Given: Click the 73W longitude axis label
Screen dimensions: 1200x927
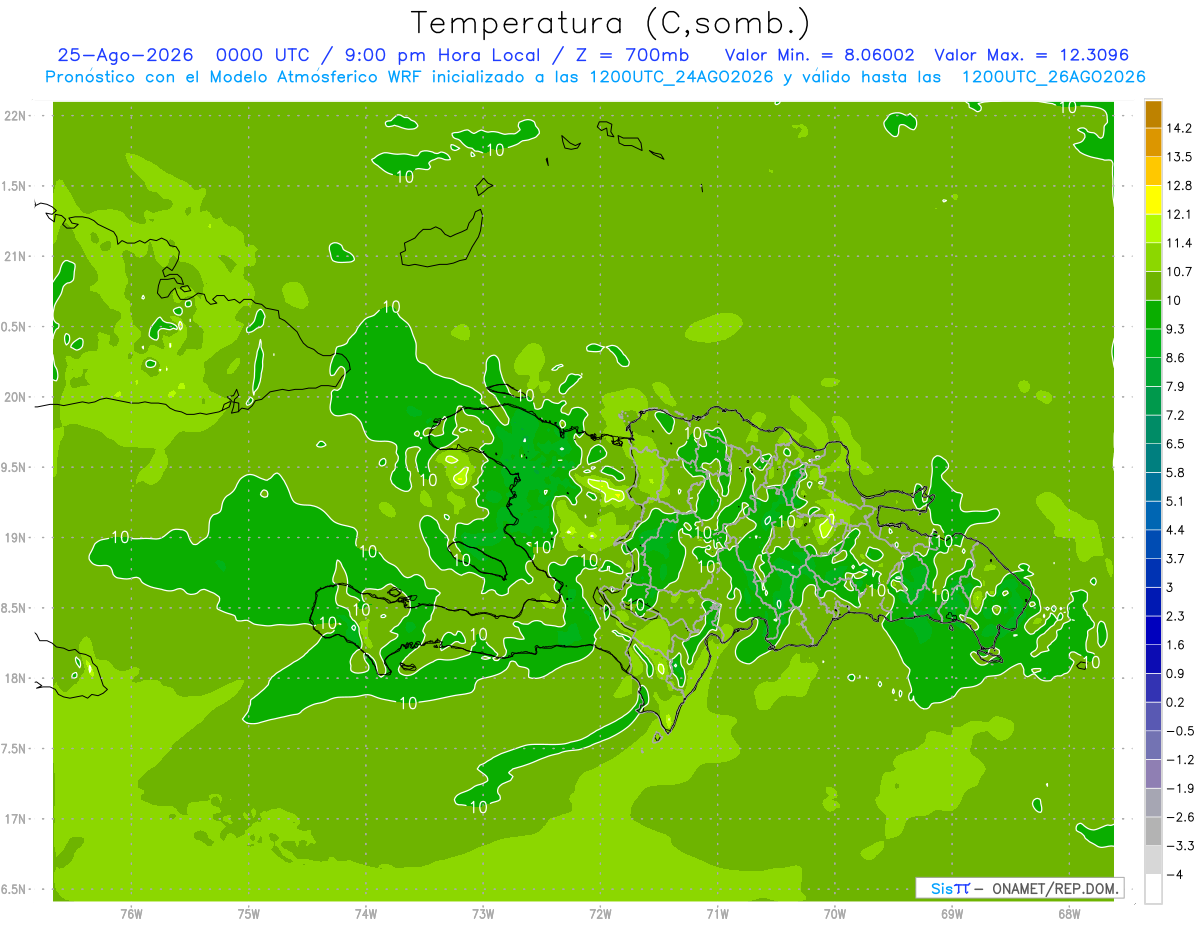Looking at the screenshot, I should (x=483, y=913).
